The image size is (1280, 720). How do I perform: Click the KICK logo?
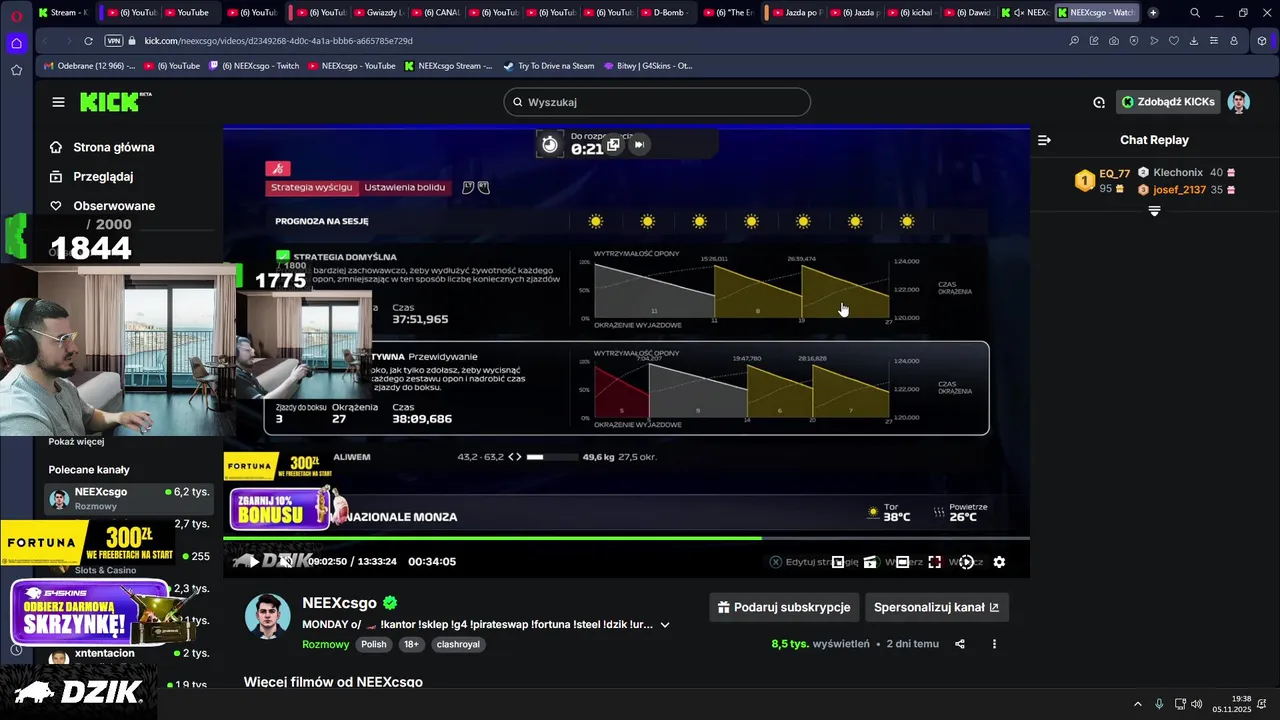tap(115, 102)
